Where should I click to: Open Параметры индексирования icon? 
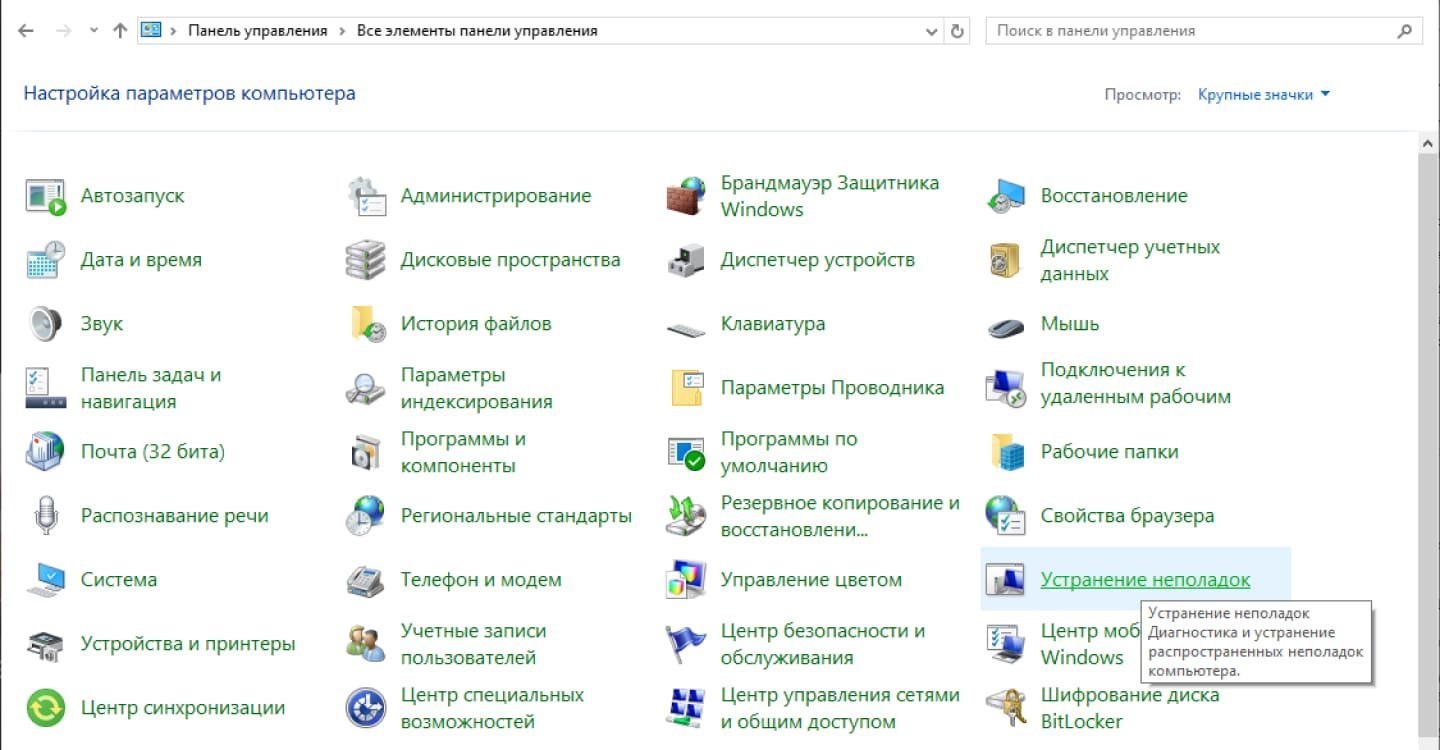point(366,388)
